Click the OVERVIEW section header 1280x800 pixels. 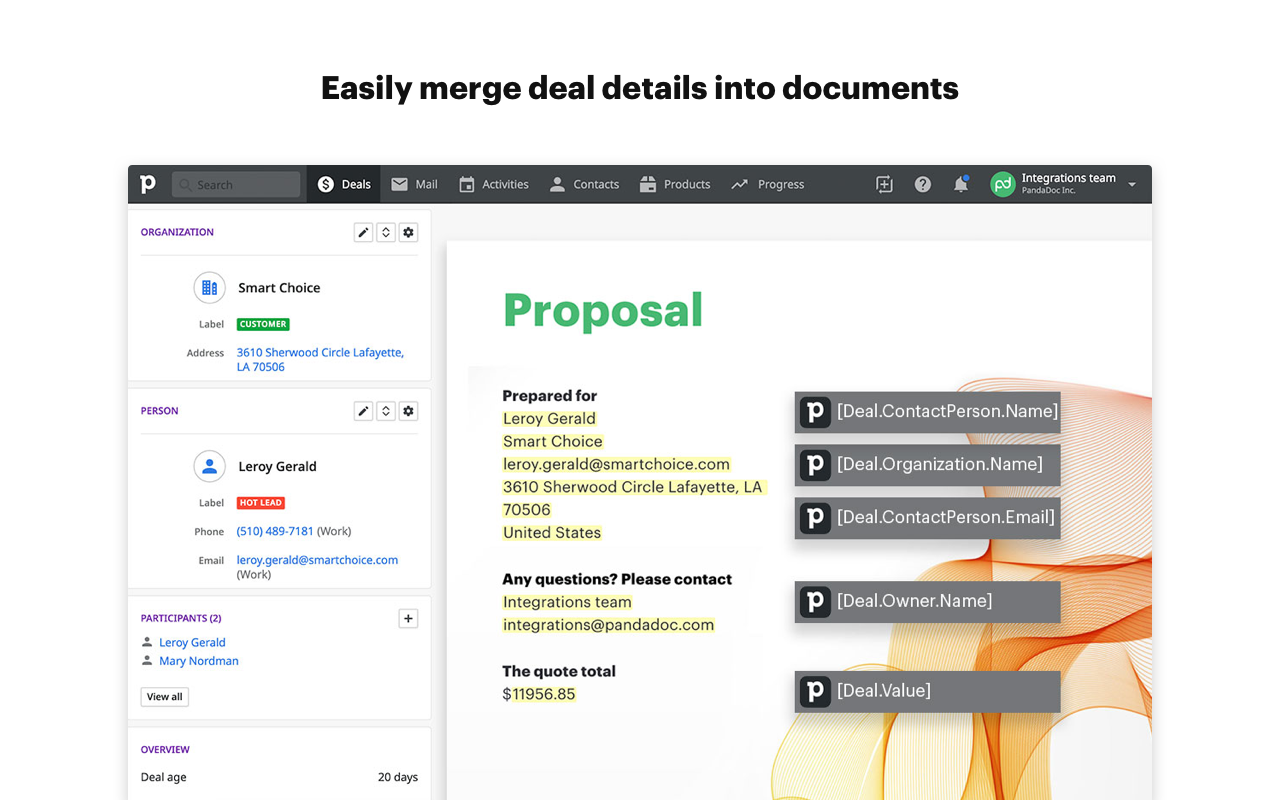pos(165,749)
